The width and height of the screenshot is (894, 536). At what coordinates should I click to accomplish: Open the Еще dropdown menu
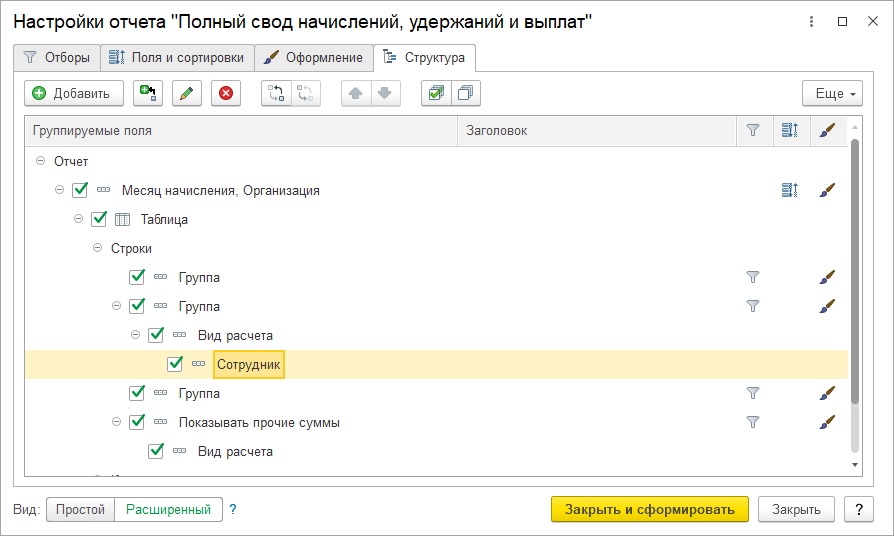point(832,93)
